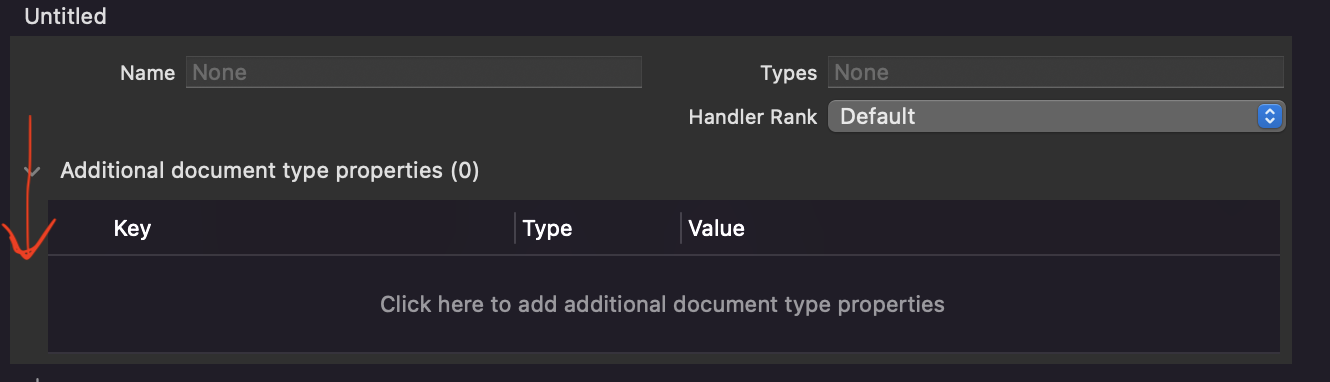
Task: Click the divider between Type and Value columns
Action: (681, 228)
